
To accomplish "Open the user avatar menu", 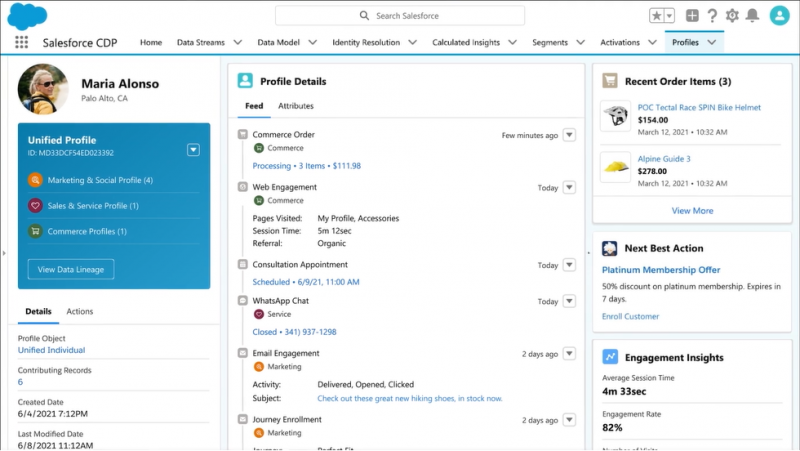I will [779, 15].
